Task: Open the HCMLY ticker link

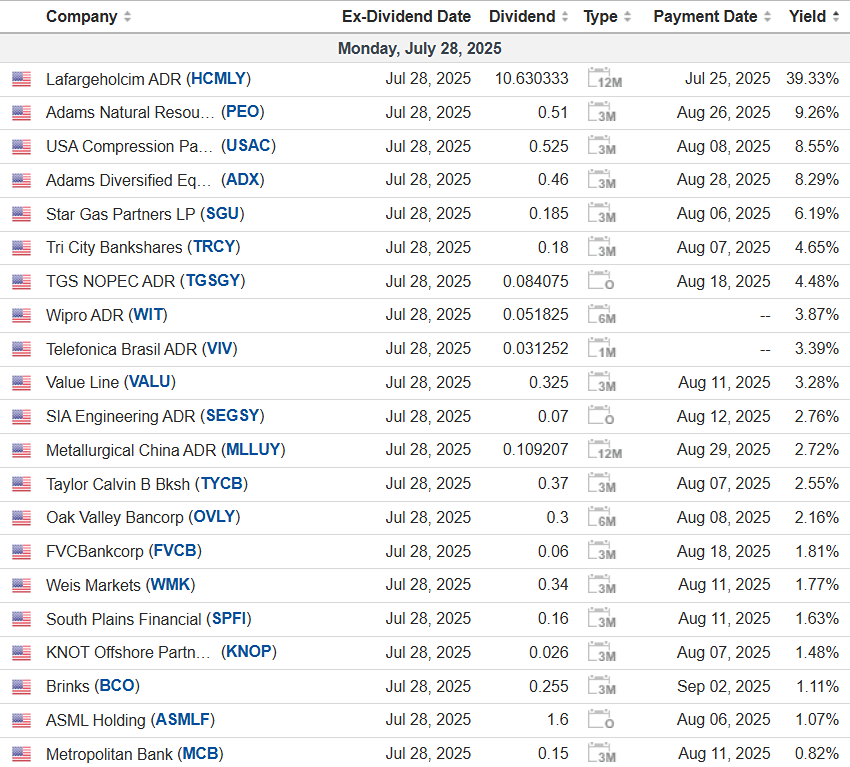Action: point(219,79)
